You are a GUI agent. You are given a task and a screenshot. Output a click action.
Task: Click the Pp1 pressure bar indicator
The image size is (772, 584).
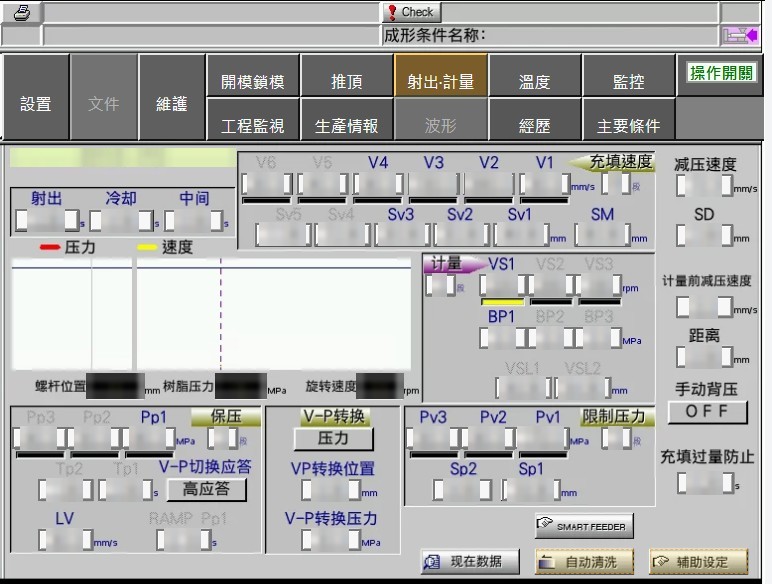point(149,454)
